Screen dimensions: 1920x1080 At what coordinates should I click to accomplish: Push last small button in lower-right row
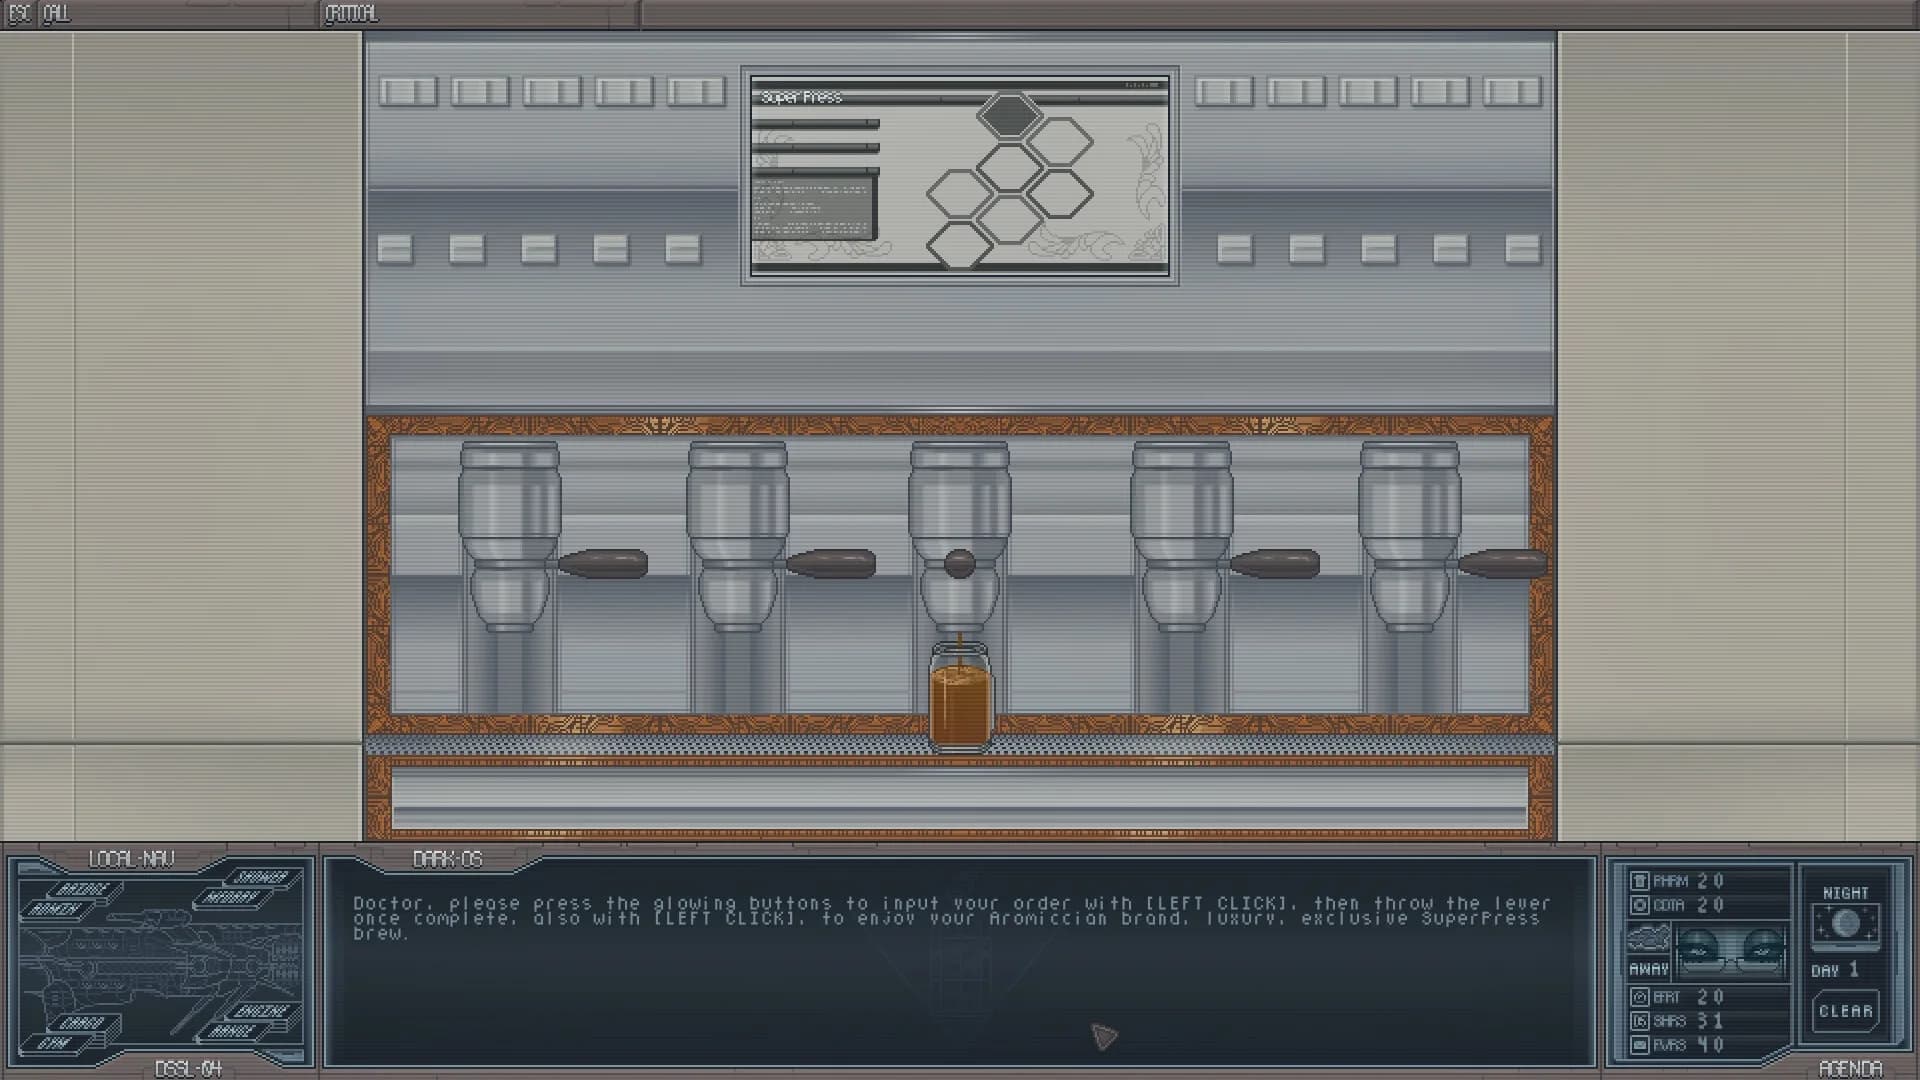click(1523, 249)
